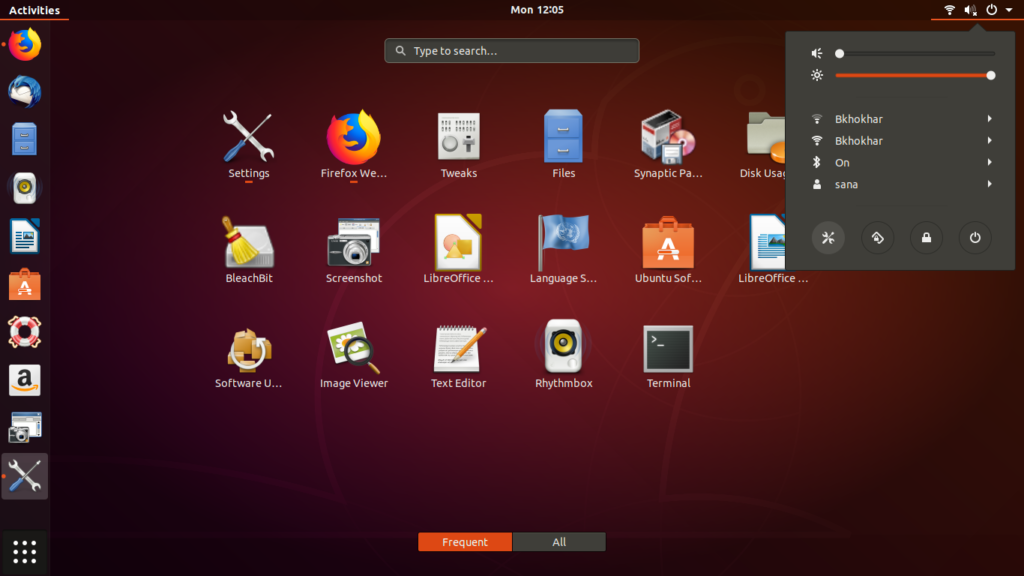Open the Activities overview
1024x576 pixels.
33,9
